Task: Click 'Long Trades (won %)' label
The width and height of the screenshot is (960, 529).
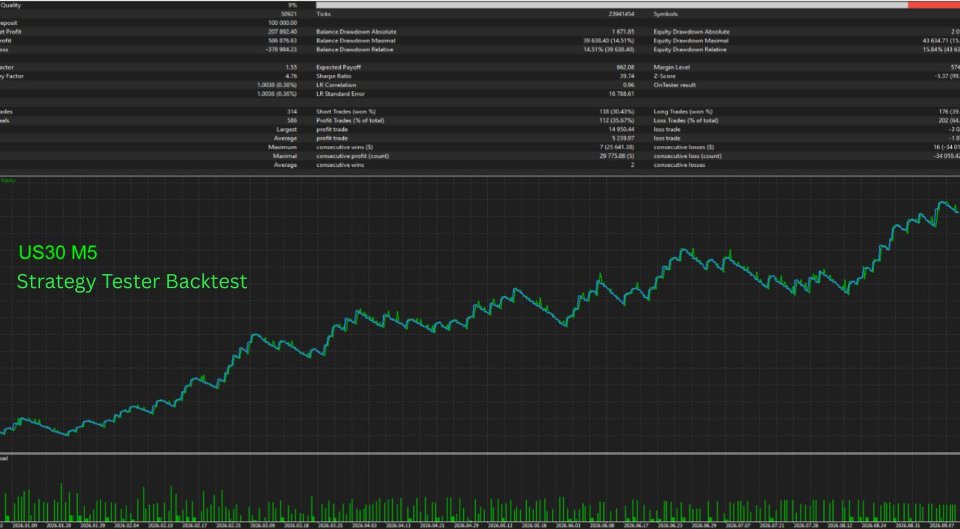Action: coord(683,111)
